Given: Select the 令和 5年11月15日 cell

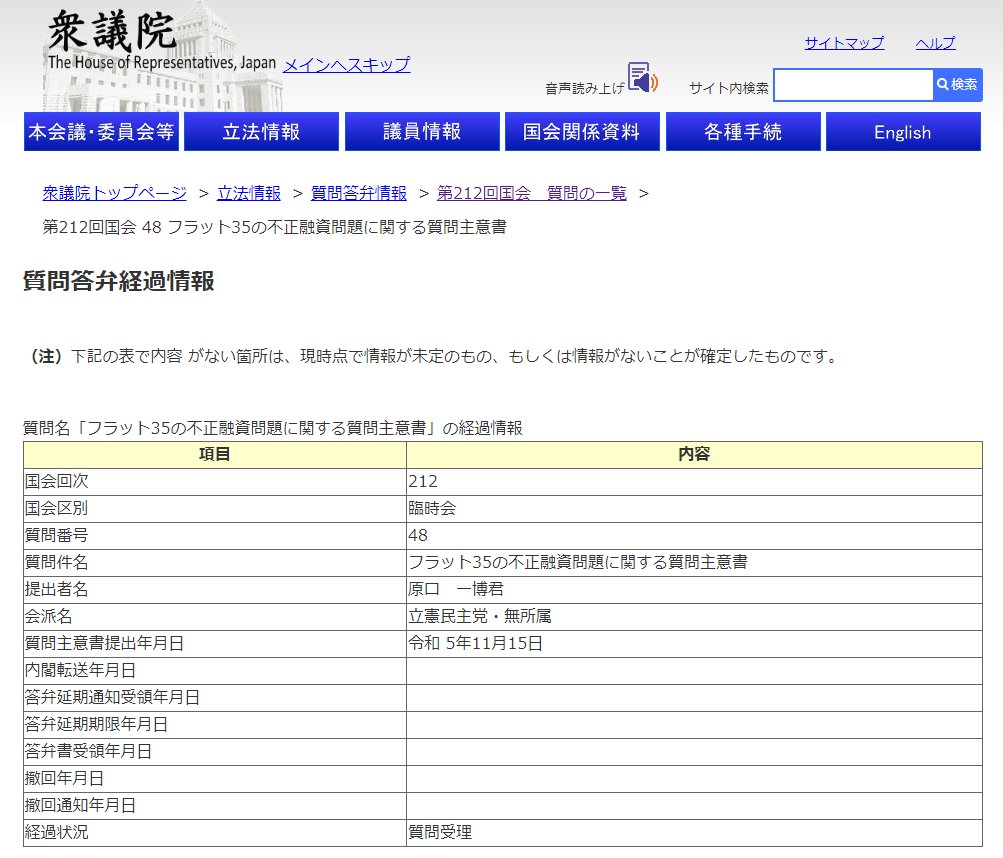Looking at the screenshot, I should [x=694, y=644].
